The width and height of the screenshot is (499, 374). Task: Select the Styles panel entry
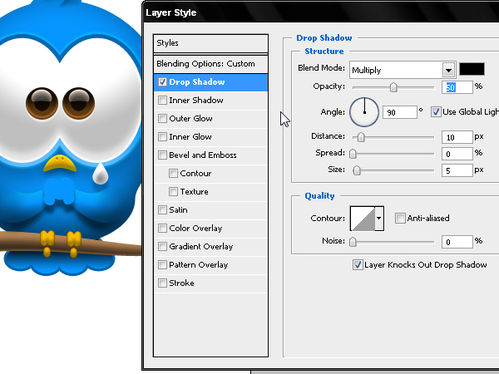coord(211,43)
